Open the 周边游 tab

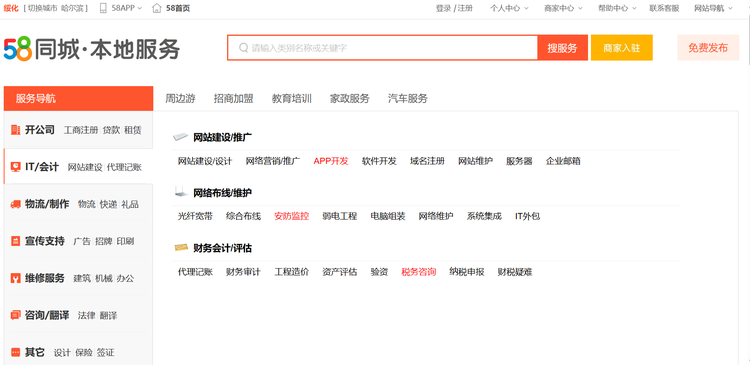pyautogui.click(x=180, y=99)
